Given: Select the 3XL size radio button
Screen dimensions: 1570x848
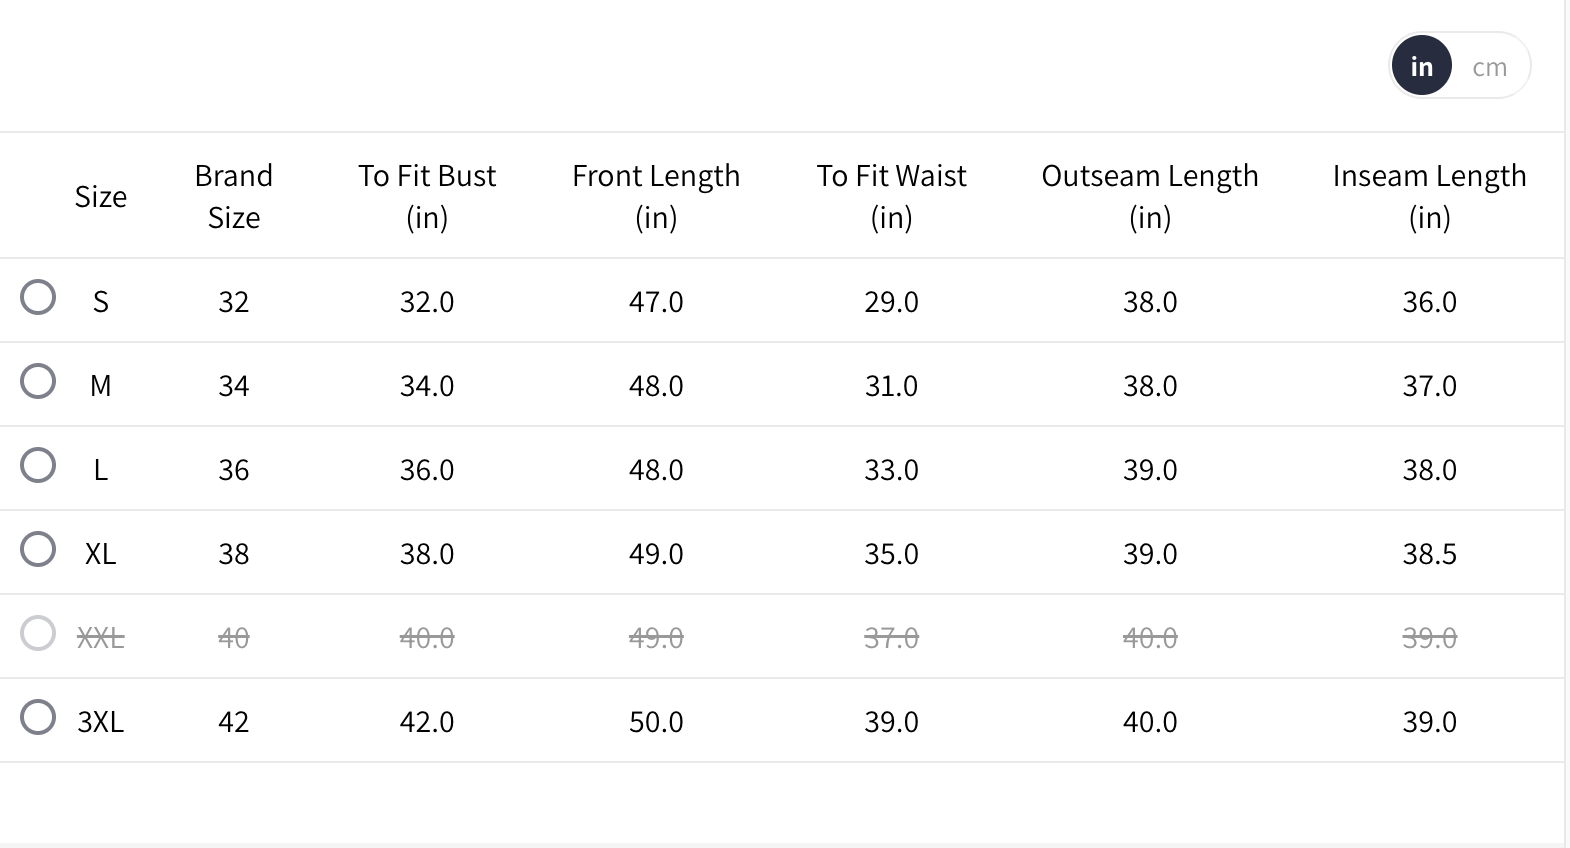Looking at the screenshot, I should 38,717.
